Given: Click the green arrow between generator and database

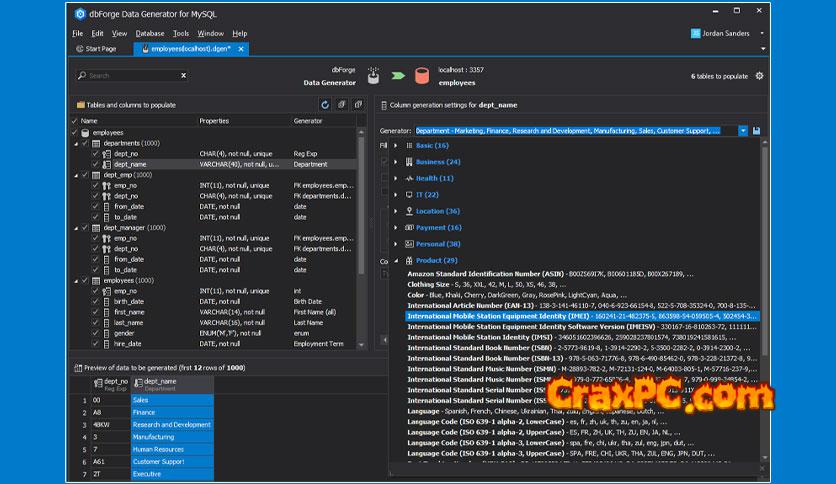Looking at the screenshot, I should coord(398,76).
